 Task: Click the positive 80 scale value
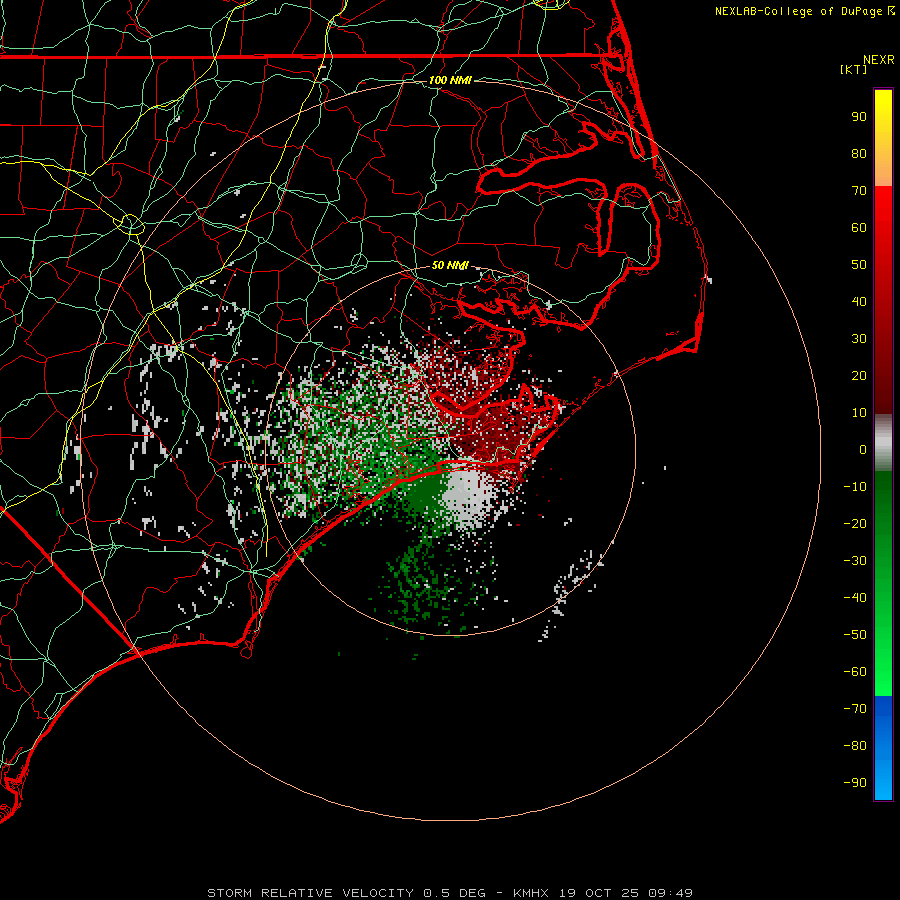click(x=859, y=154)
